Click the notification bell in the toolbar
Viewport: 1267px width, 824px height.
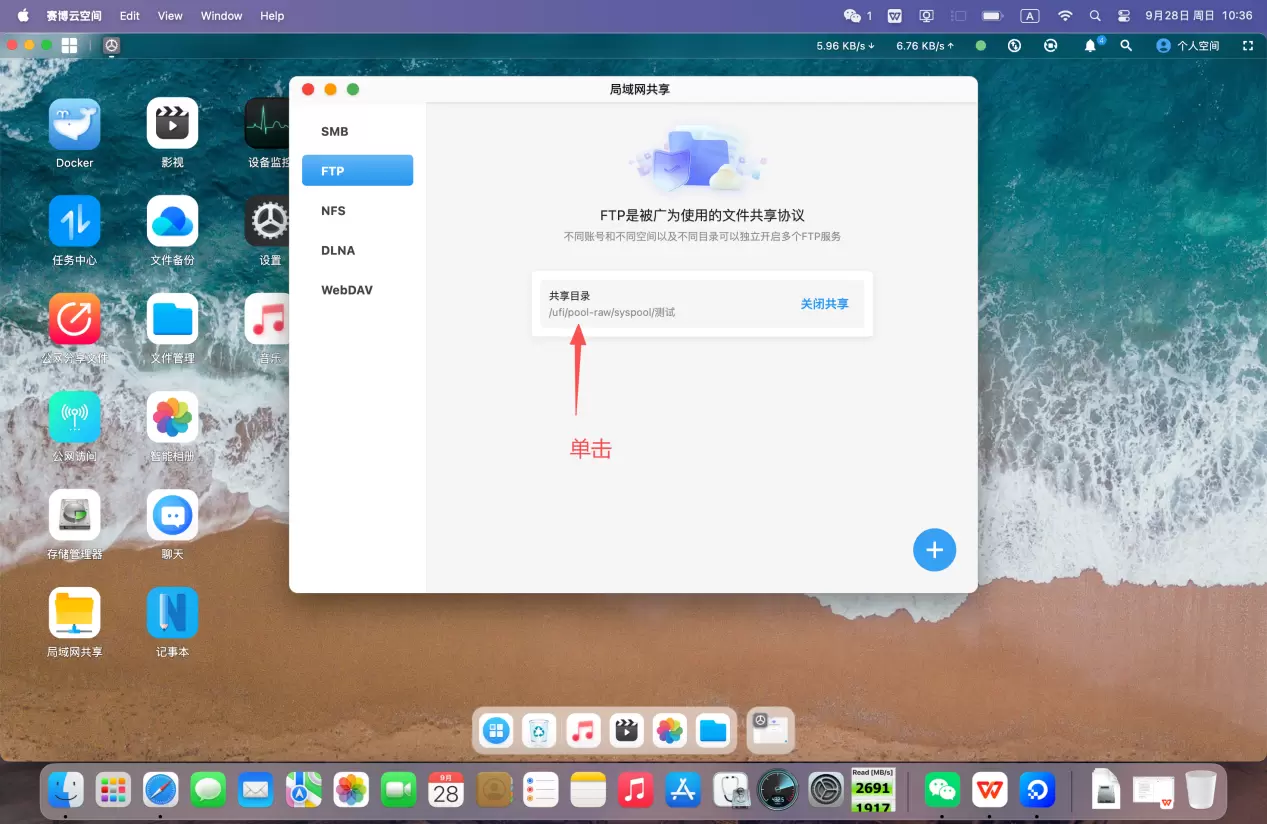(x=1091, y=46)
